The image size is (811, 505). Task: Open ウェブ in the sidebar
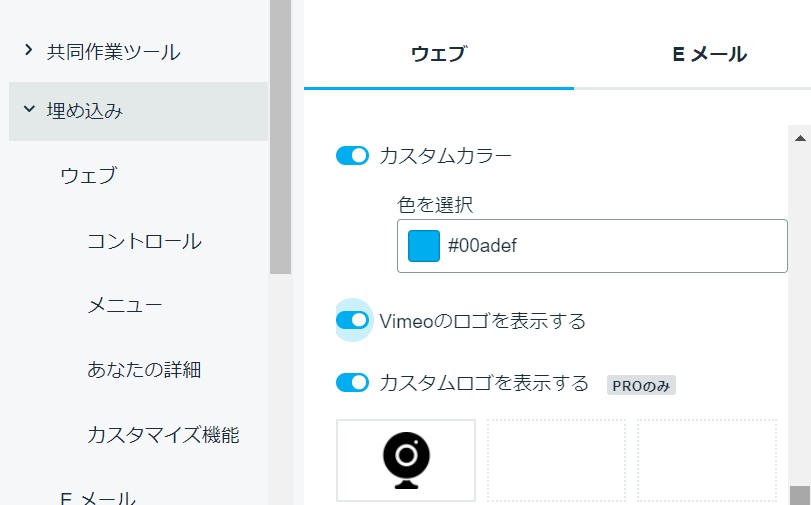point(89,175)
